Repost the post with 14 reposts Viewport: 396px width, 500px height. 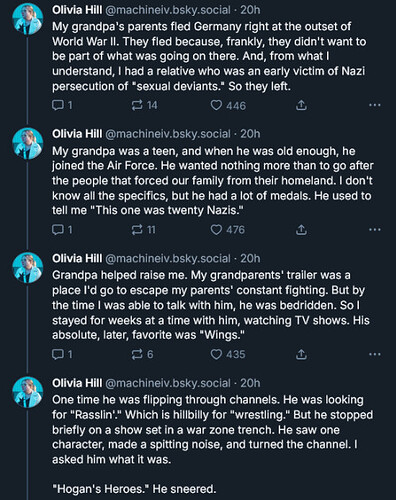(144, 106)
